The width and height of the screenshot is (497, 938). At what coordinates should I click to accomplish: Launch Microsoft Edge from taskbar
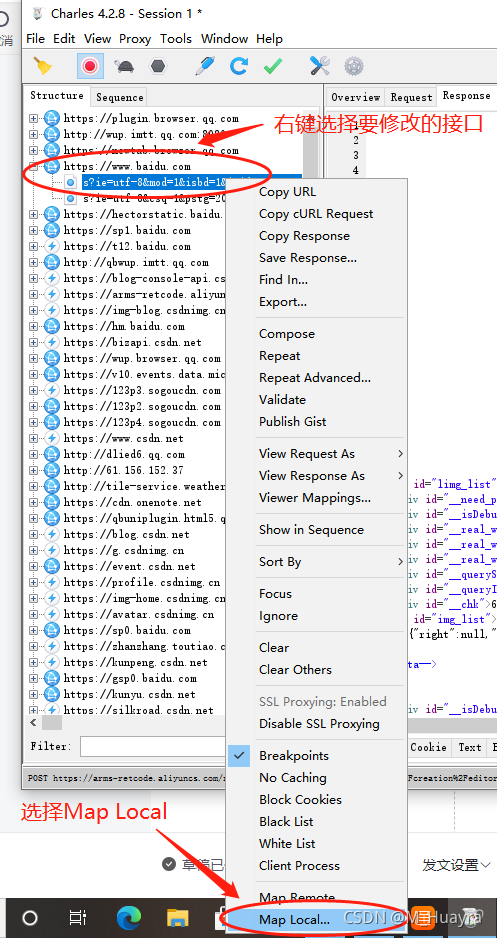click(x=127, y=917)
